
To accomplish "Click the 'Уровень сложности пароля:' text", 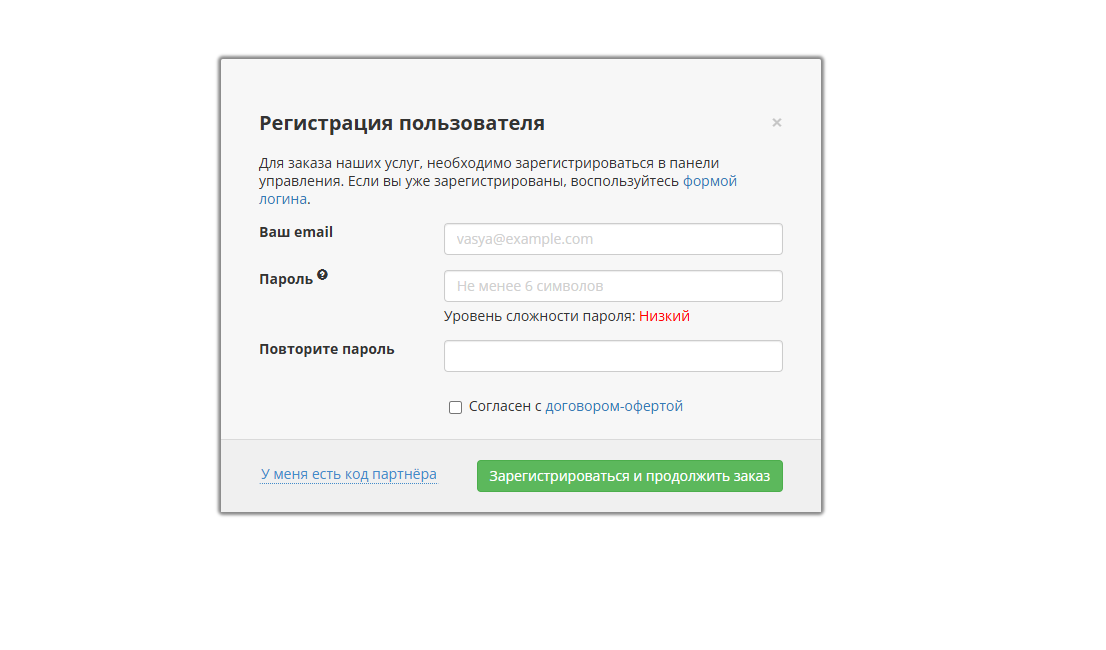I will 539,316.
